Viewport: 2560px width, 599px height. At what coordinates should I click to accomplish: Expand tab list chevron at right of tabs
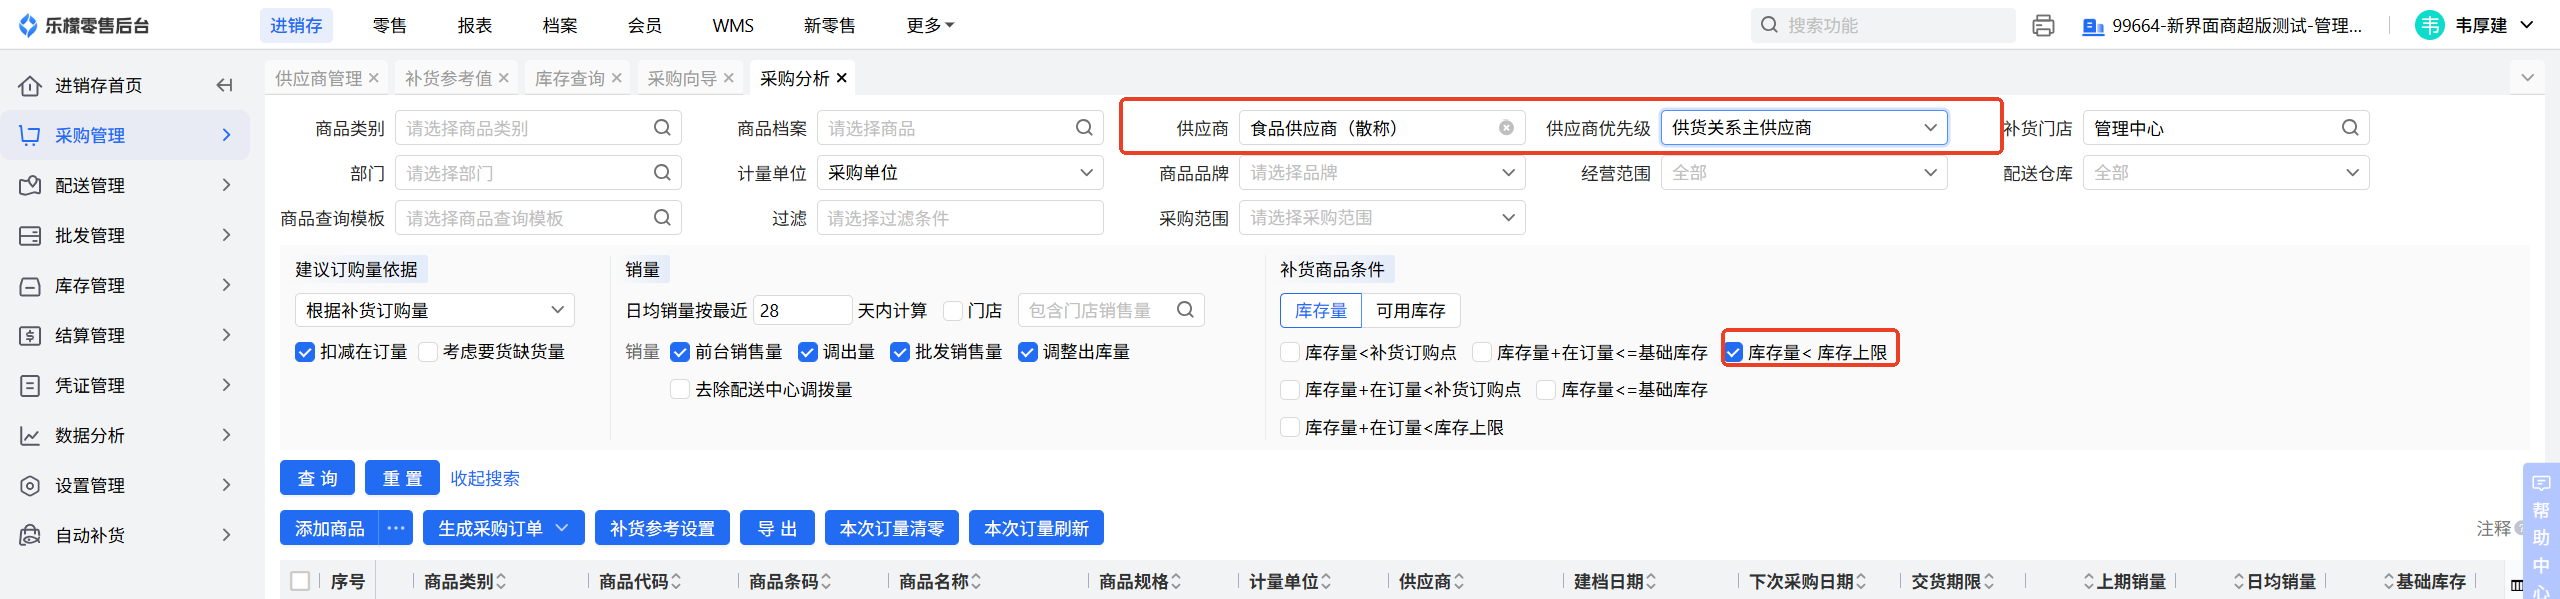2528,78
